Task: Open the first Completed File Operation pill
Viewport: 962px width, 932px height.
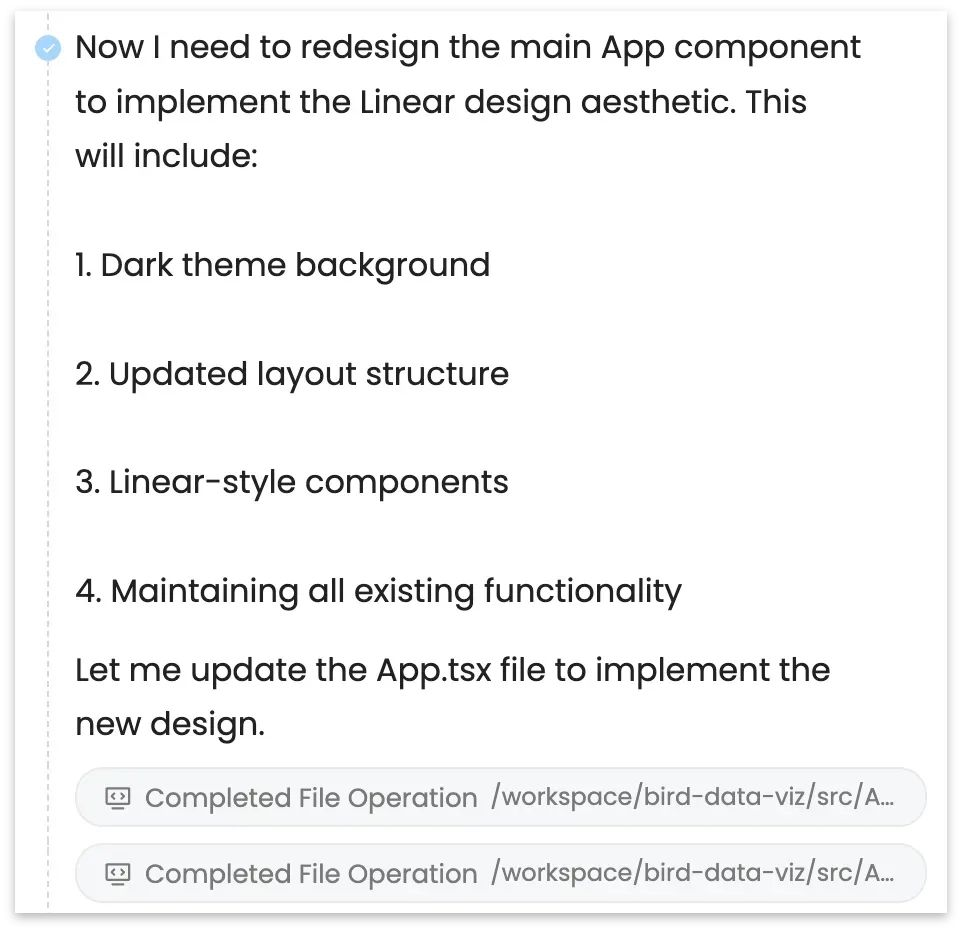Action: tap(501, 797)
